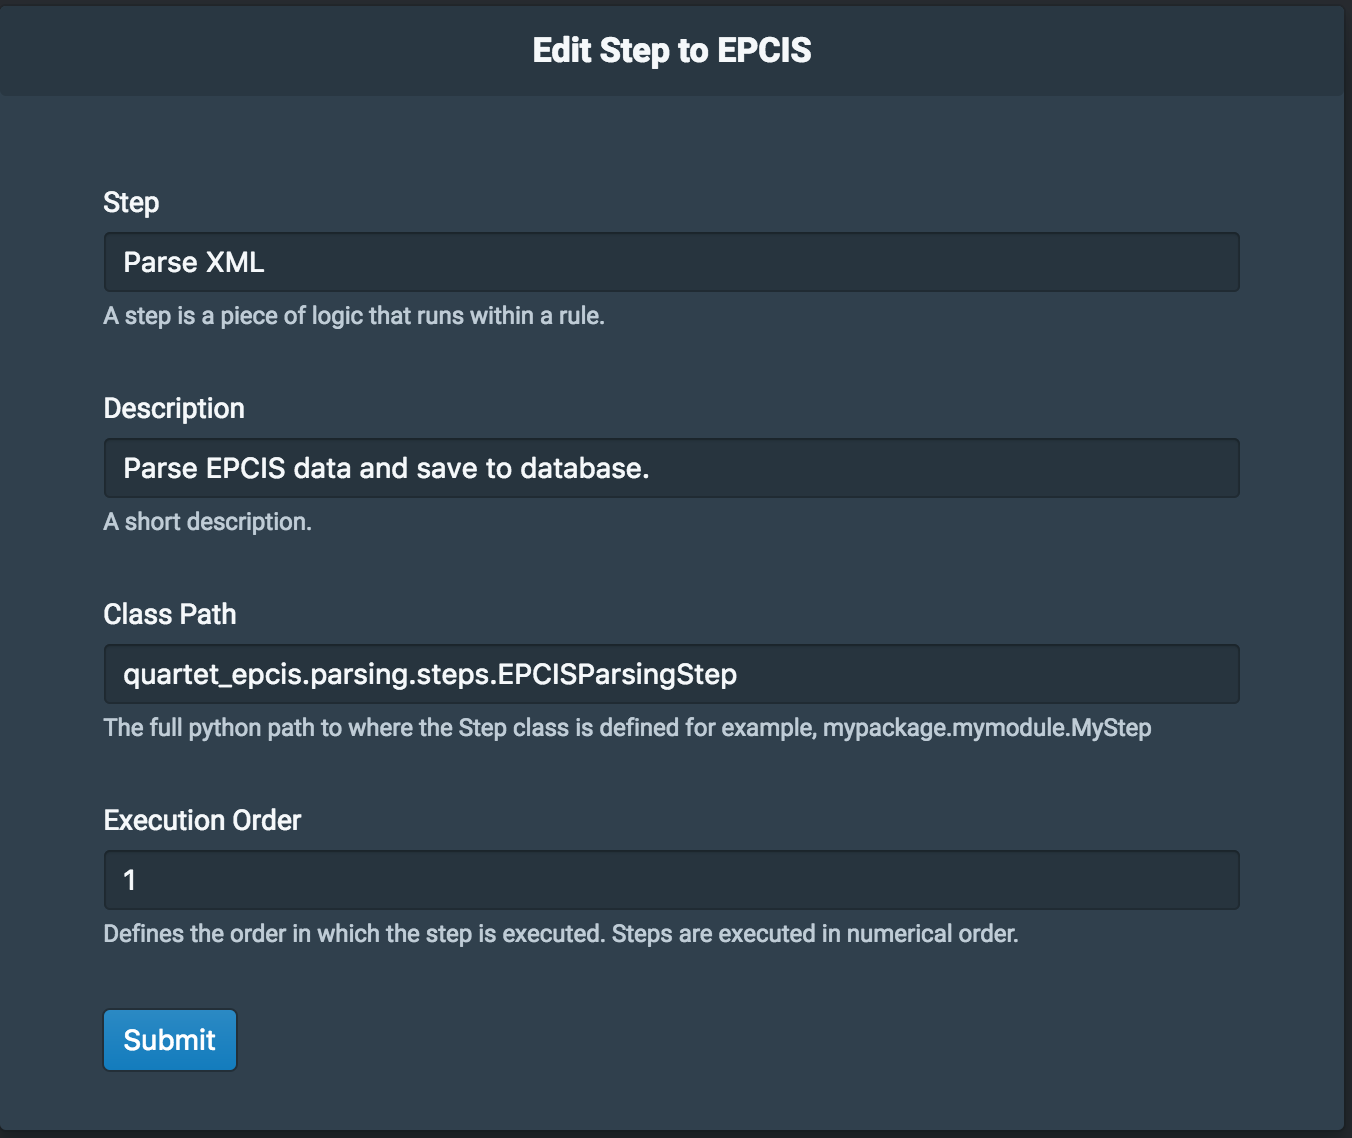Image resolution: width=1352 pixels, height=1138 pixels.
Task: Place cursor on "EPCISParsingStep" in Class Path
Action: 618,674
